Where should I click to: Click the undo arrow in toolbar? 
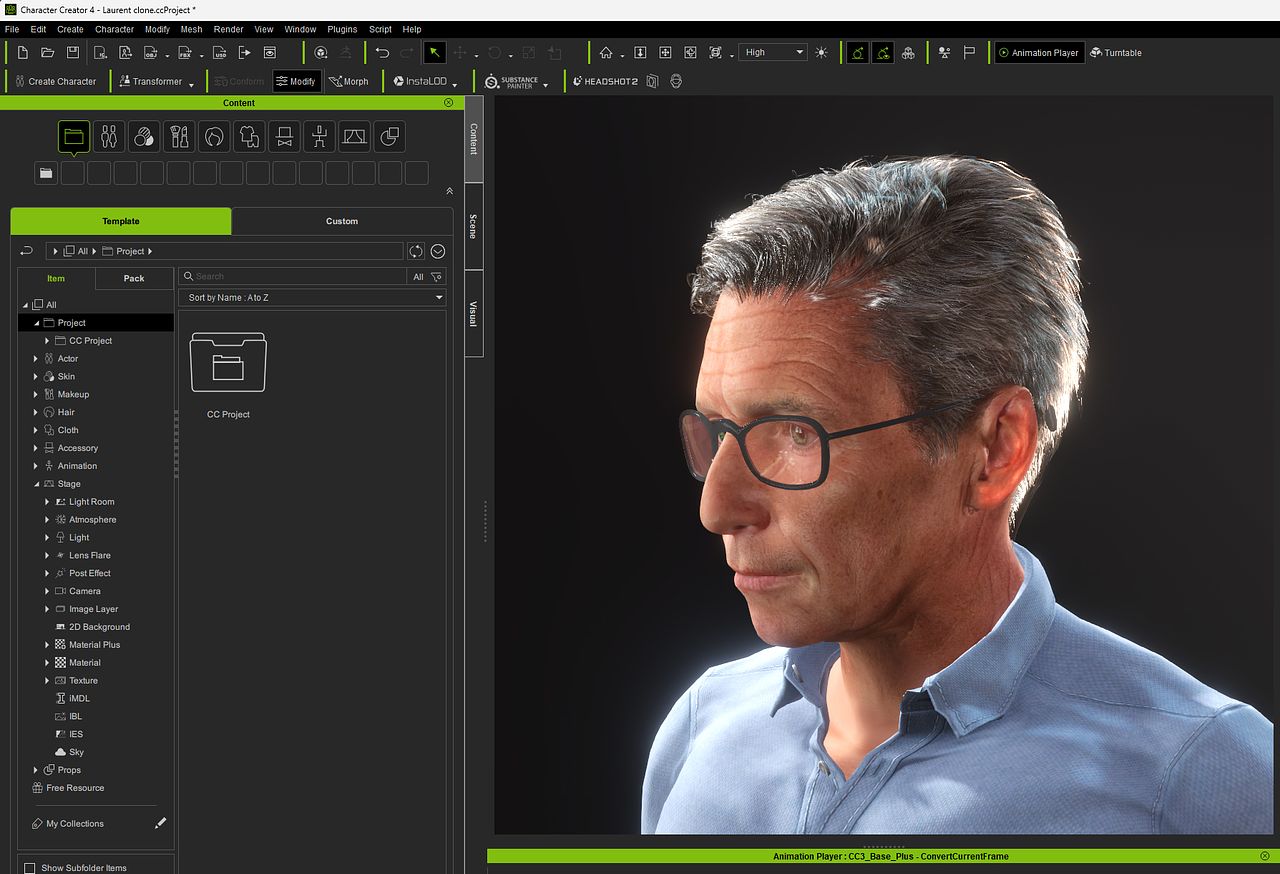click(382, 53)
